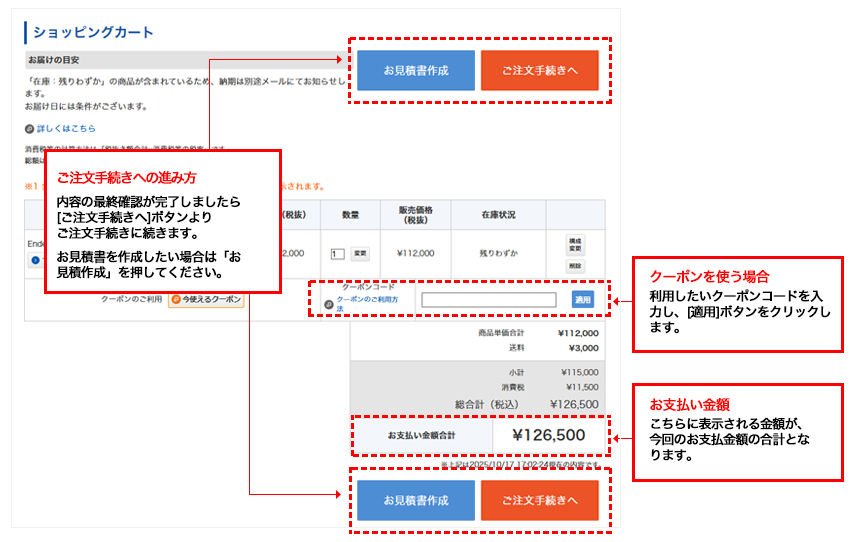Image resolution: width=857 pixels, height=542 pixels.
Task: Open the 詳しくはこちら link
Action: click(66, 129)
